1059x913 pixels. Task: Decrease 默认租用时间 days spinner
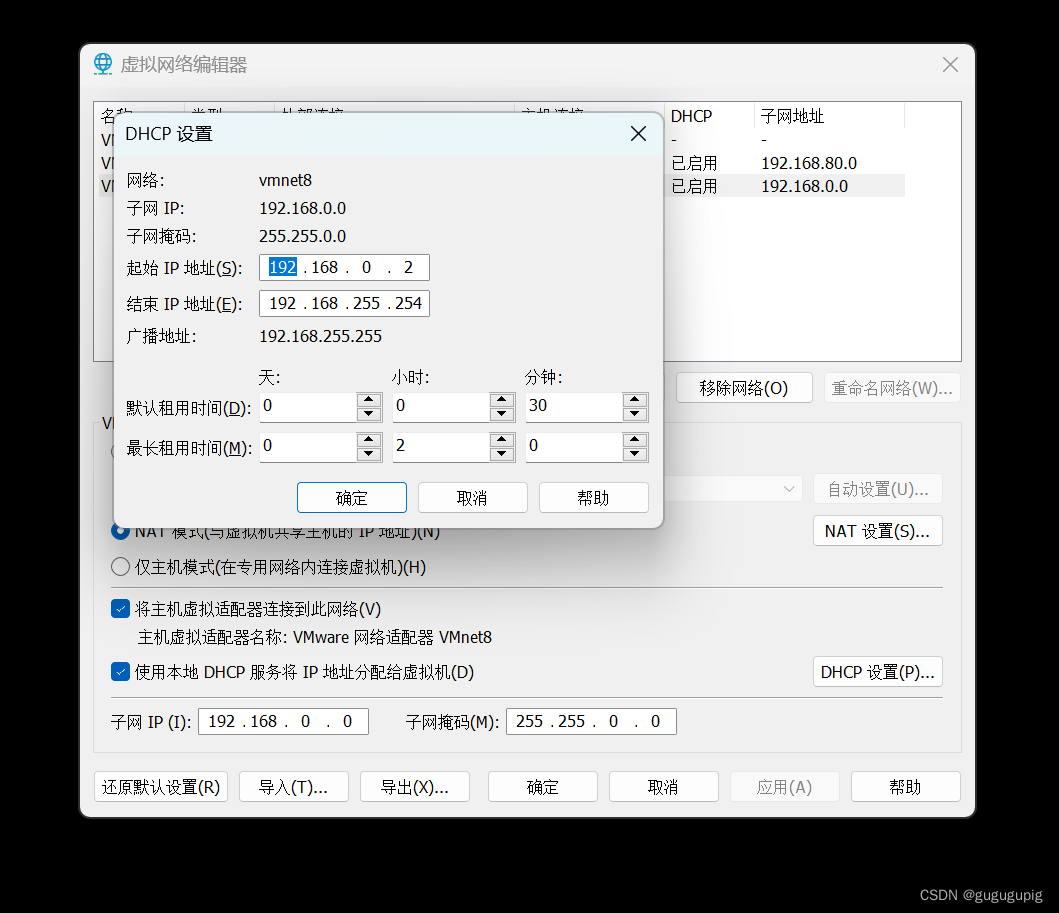(x=369, y=414)
